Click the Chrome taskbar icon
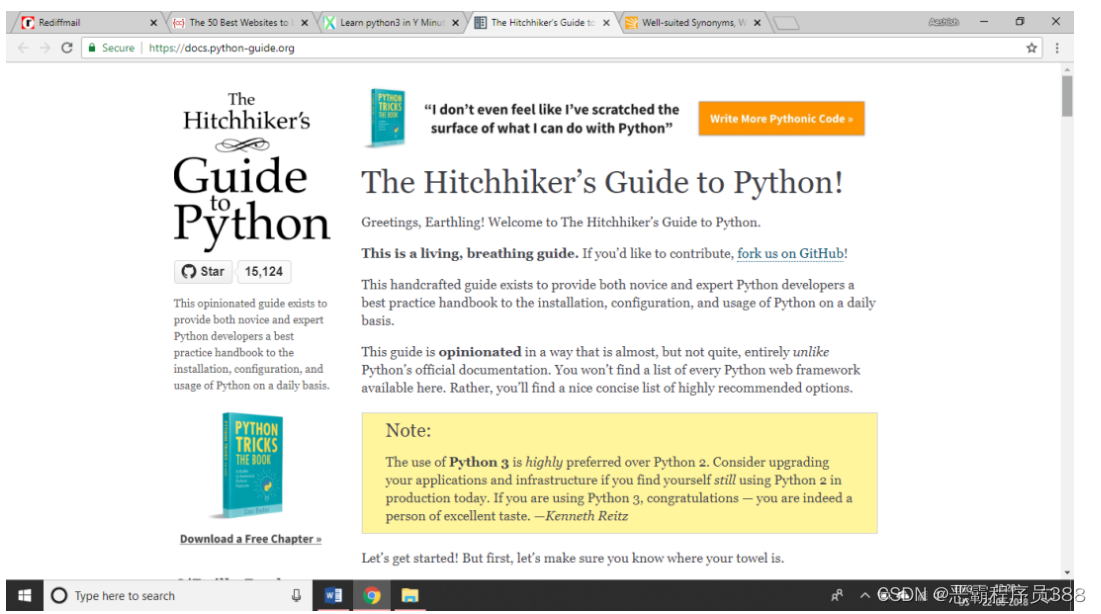The height and width of the screenshot is (614, 1101). tap(371, 596)
